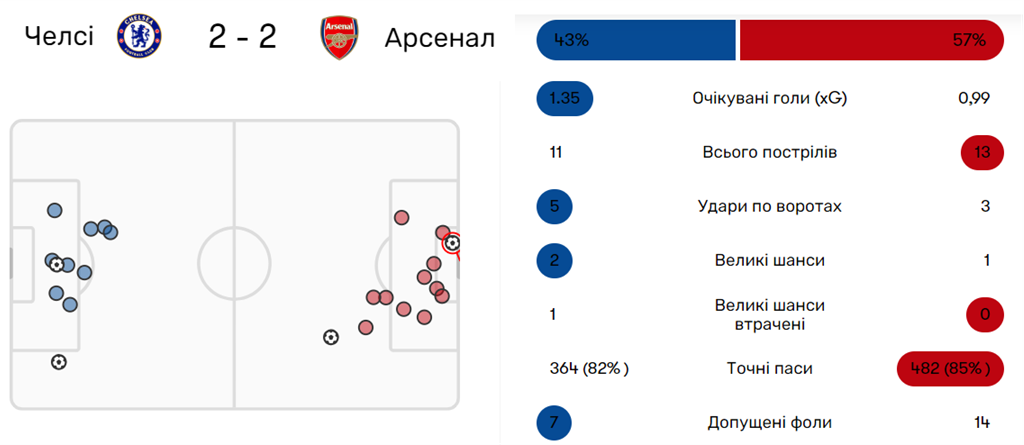Select the Точні паси stat label
The width and height of the screenshot is (1024, 445).
click(770, 368)
